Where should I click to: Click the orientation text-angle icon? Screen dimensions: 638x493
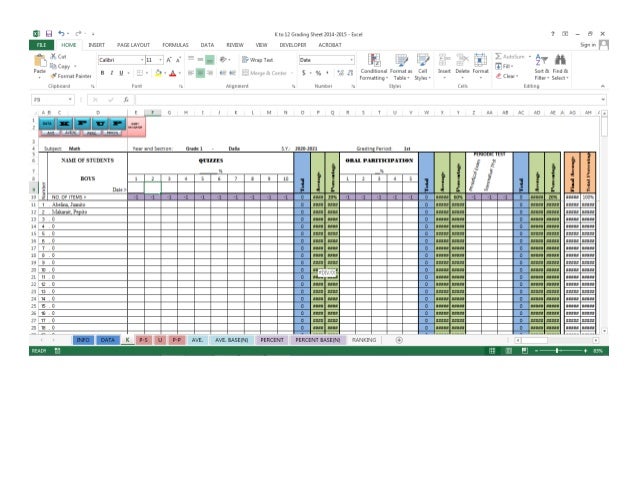[x=223, y=60]
